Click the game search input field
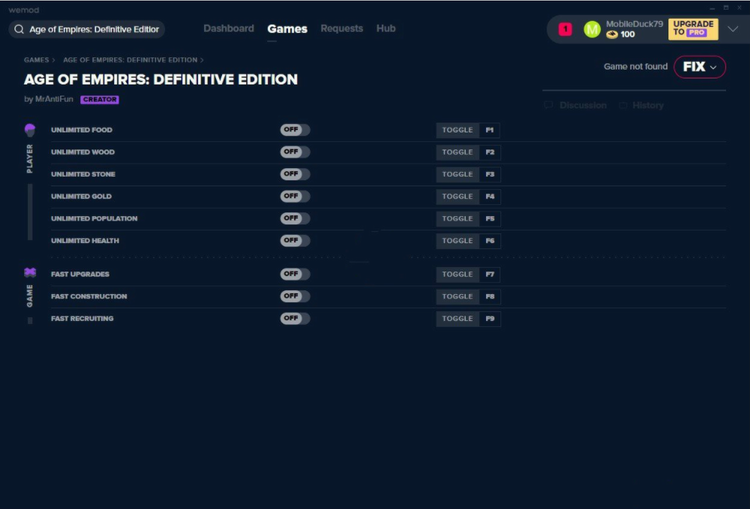Viewport: 750px width, 509px height. [87, 29]
